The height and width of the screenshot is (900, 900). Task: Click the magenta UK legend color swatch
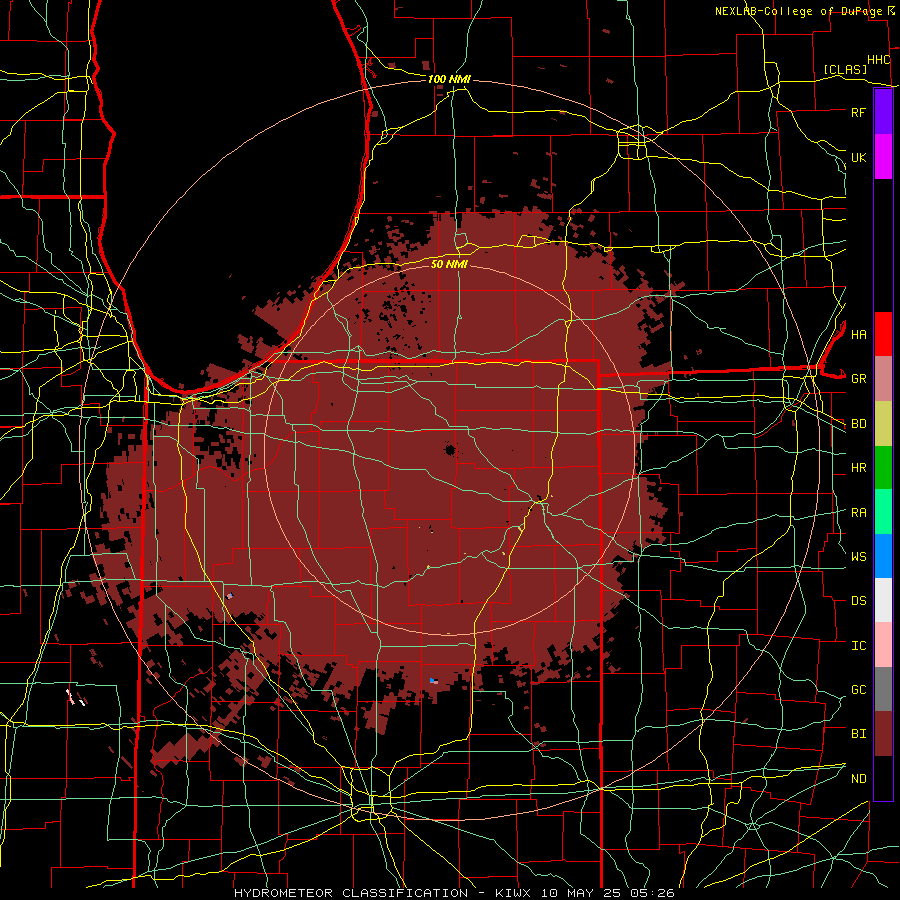883,157
